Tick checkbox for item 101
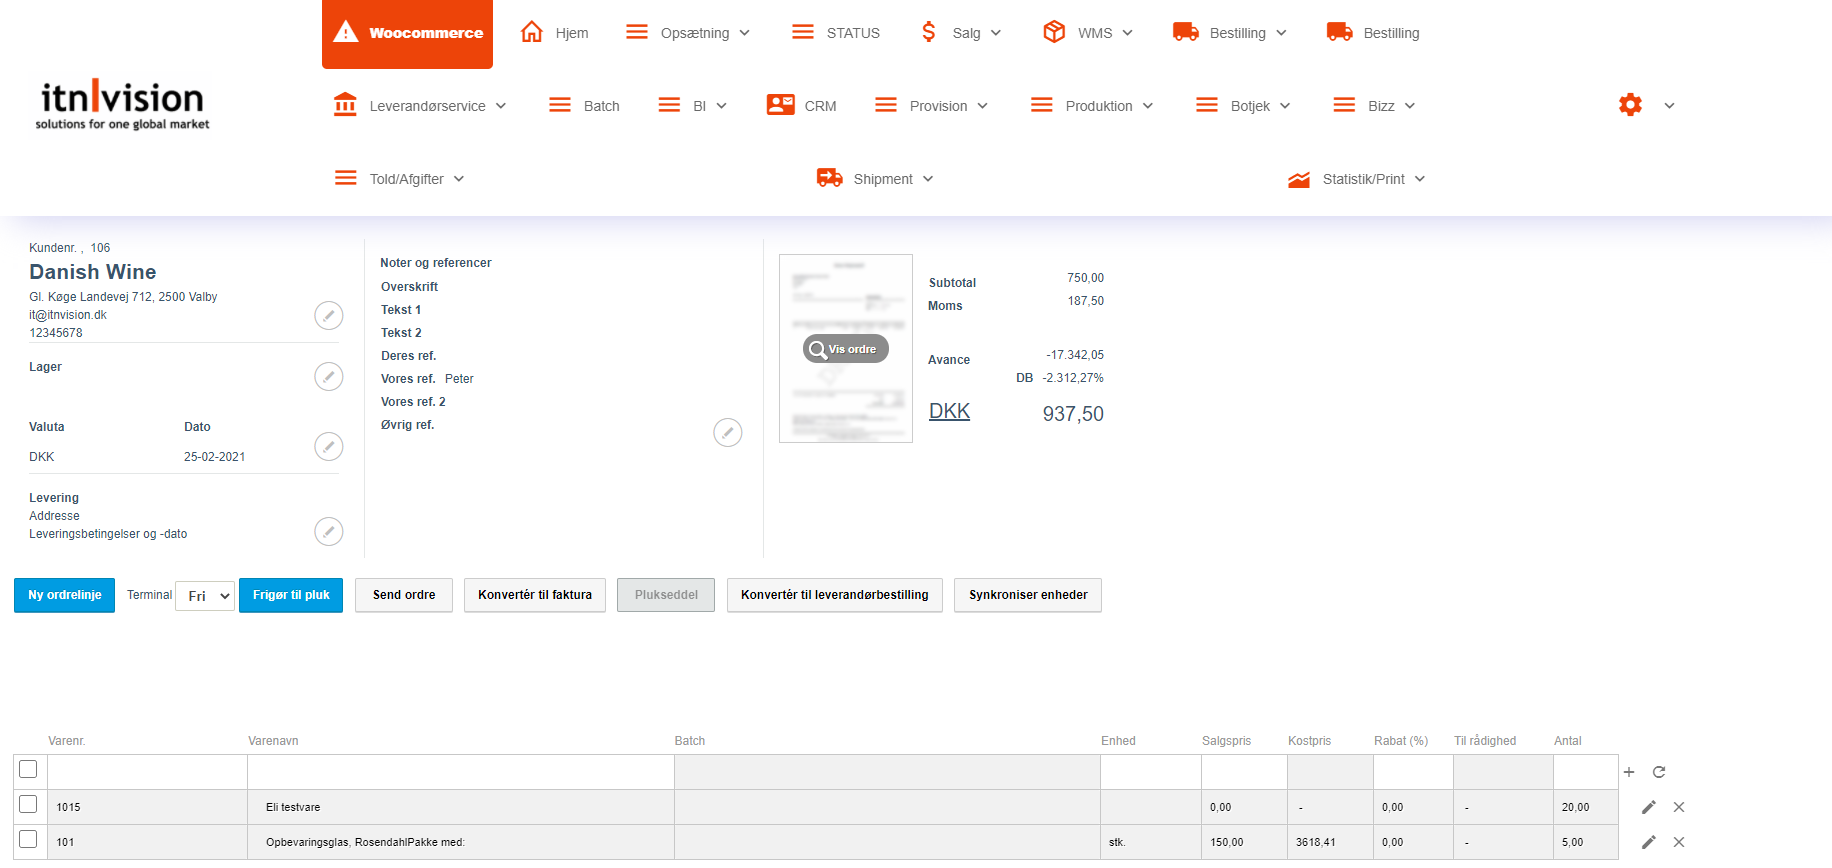The height and width of the screenshot is (868, 1832). pyautogui.click(x=28, y=840)
